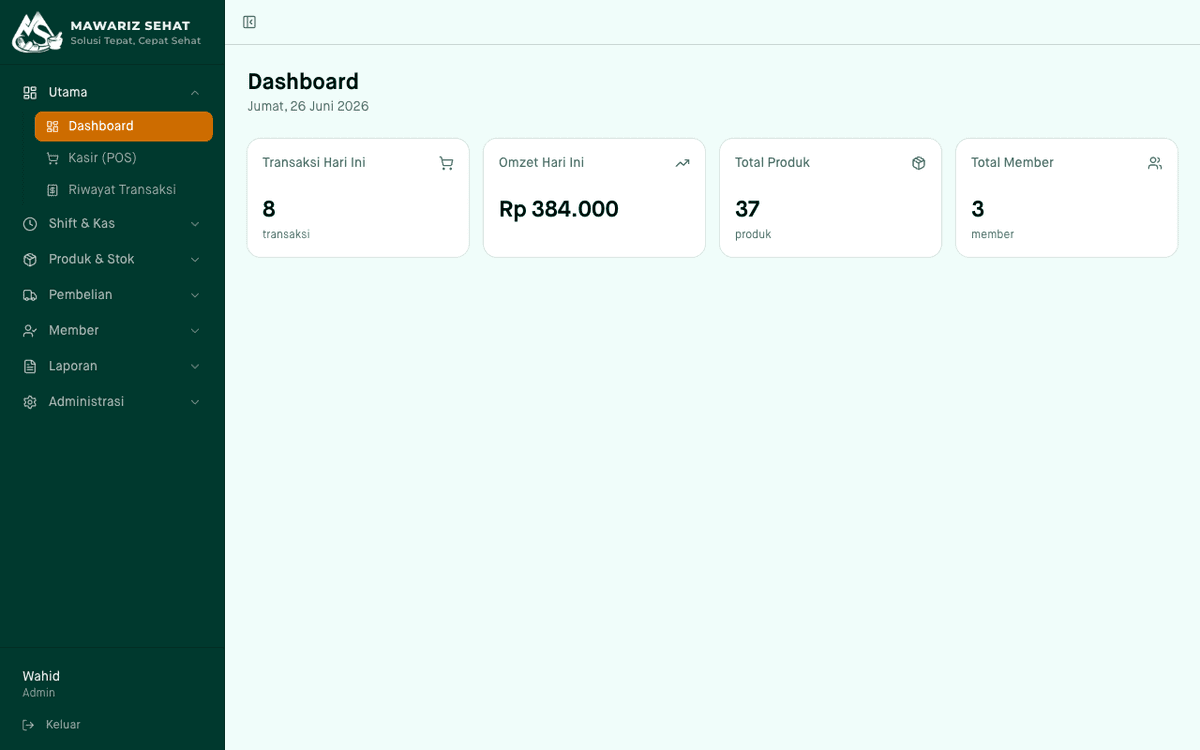Toggle the sidebar collapse icon
The height and width of the screenshot is (750, 1200).
coord(250,22)
